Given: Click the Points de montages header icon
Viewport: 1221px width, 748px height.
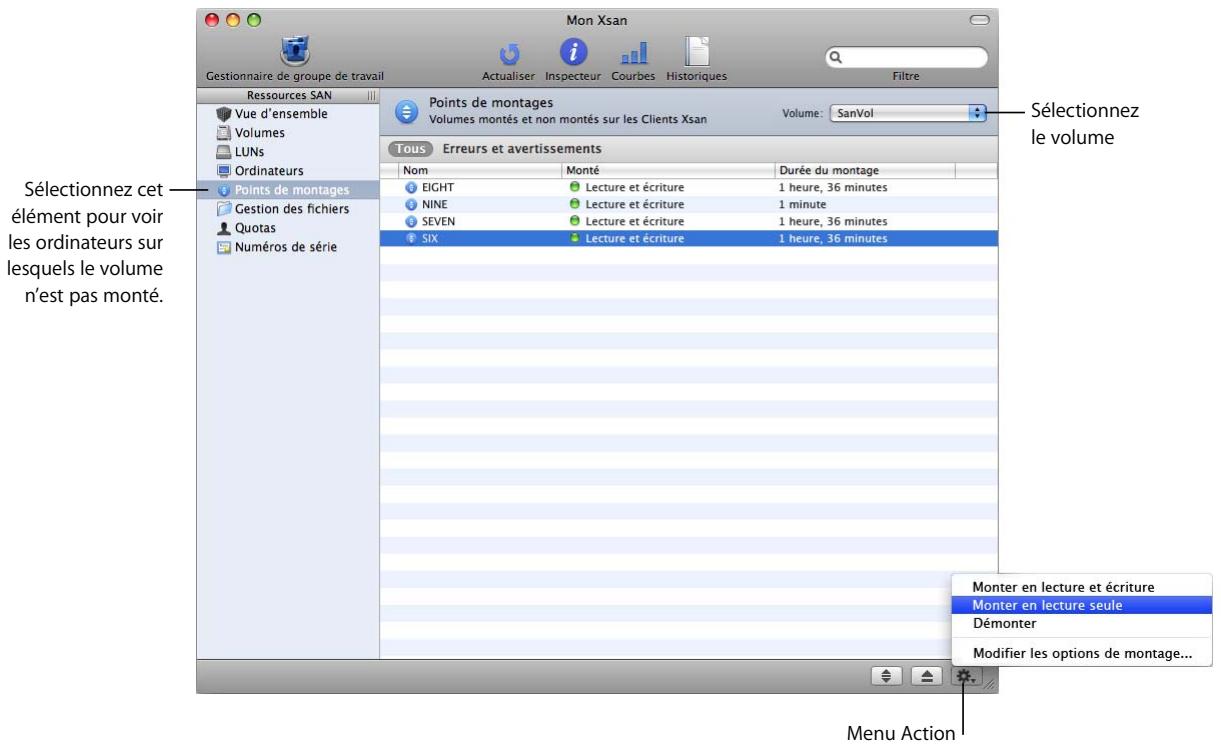Looking at the screenshot, I should [x=406, y=111].
